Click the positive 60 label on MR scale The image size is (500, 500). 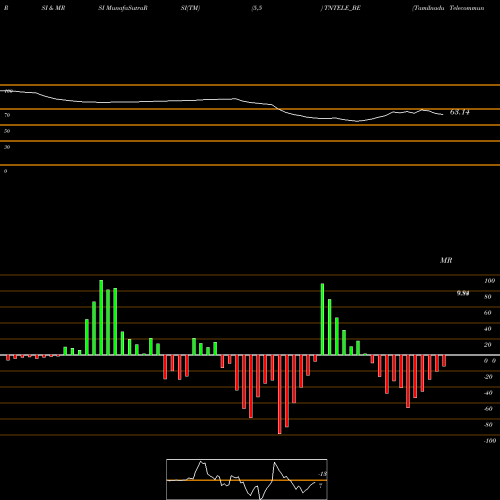(488, 313)
